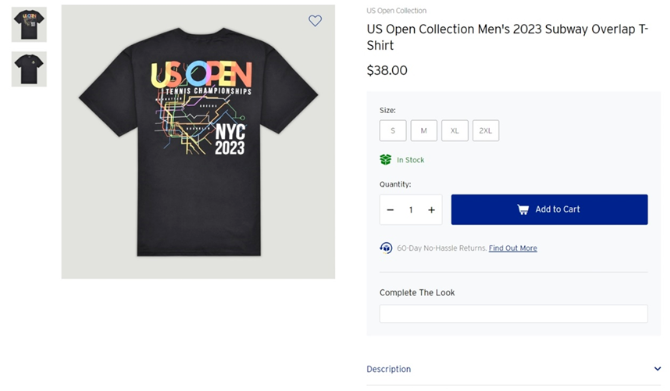Open the US Open Collection brand link

click(x=396, y=11)
